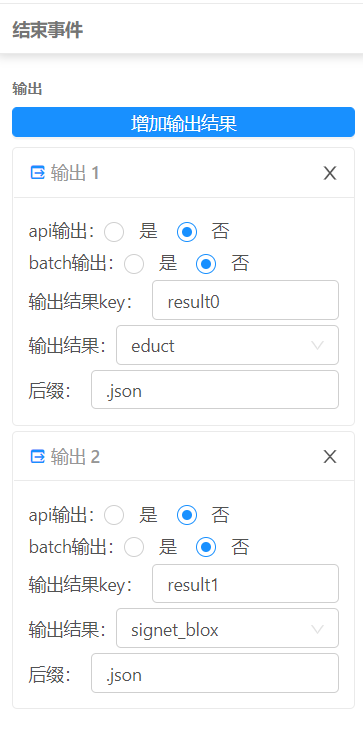This screenshot has width=363, height=748.
Task: Click the output icon beside 输出 2
Action: click(x=37, y=457)
